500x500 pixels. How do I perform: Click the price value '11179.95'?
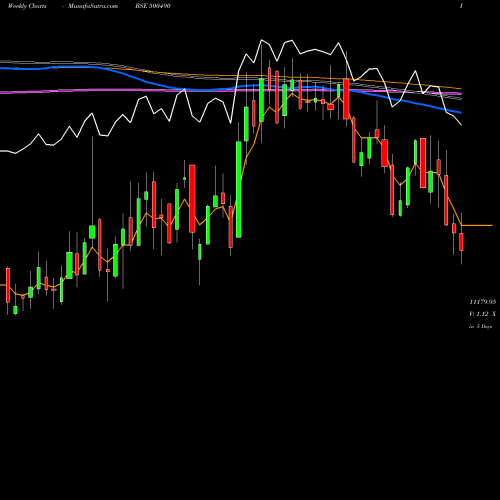pyautogui.click(x=483, y=302)
